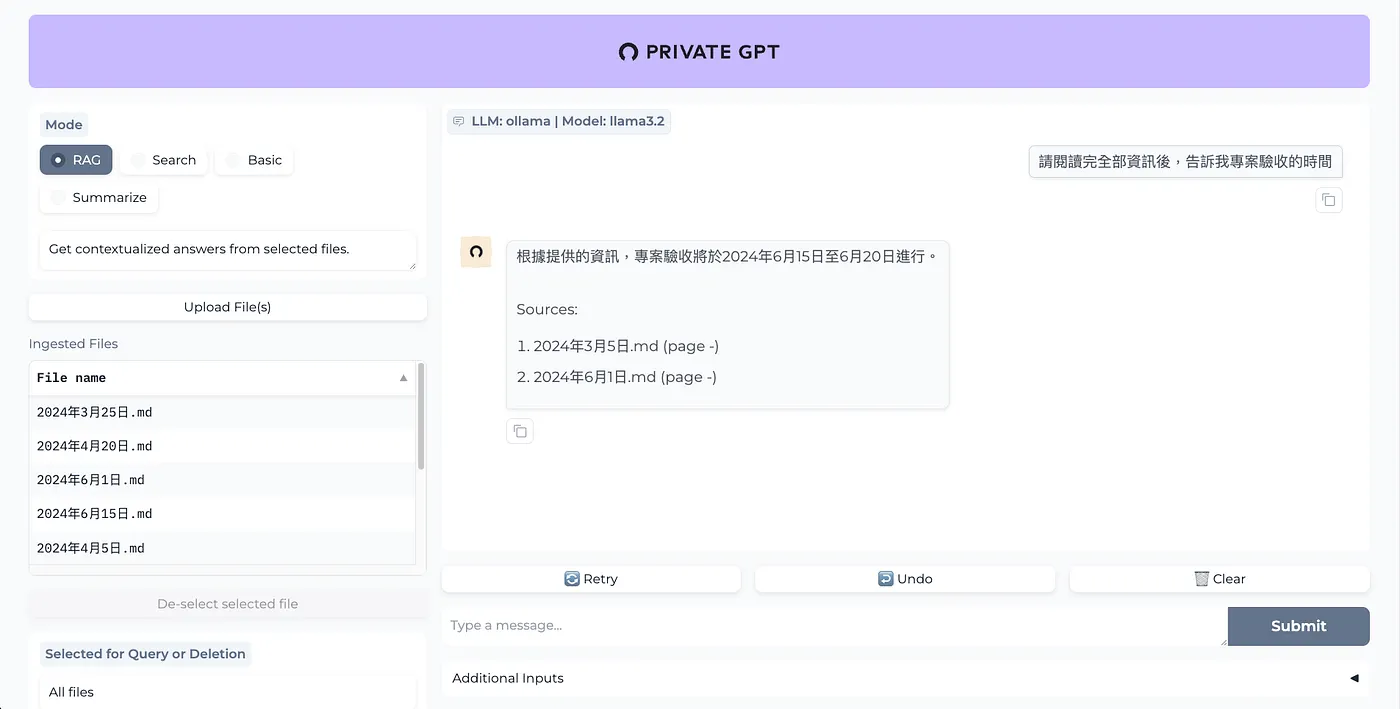1400x709 pixels.
Task: Click the Submit button
Action: 1298,626
